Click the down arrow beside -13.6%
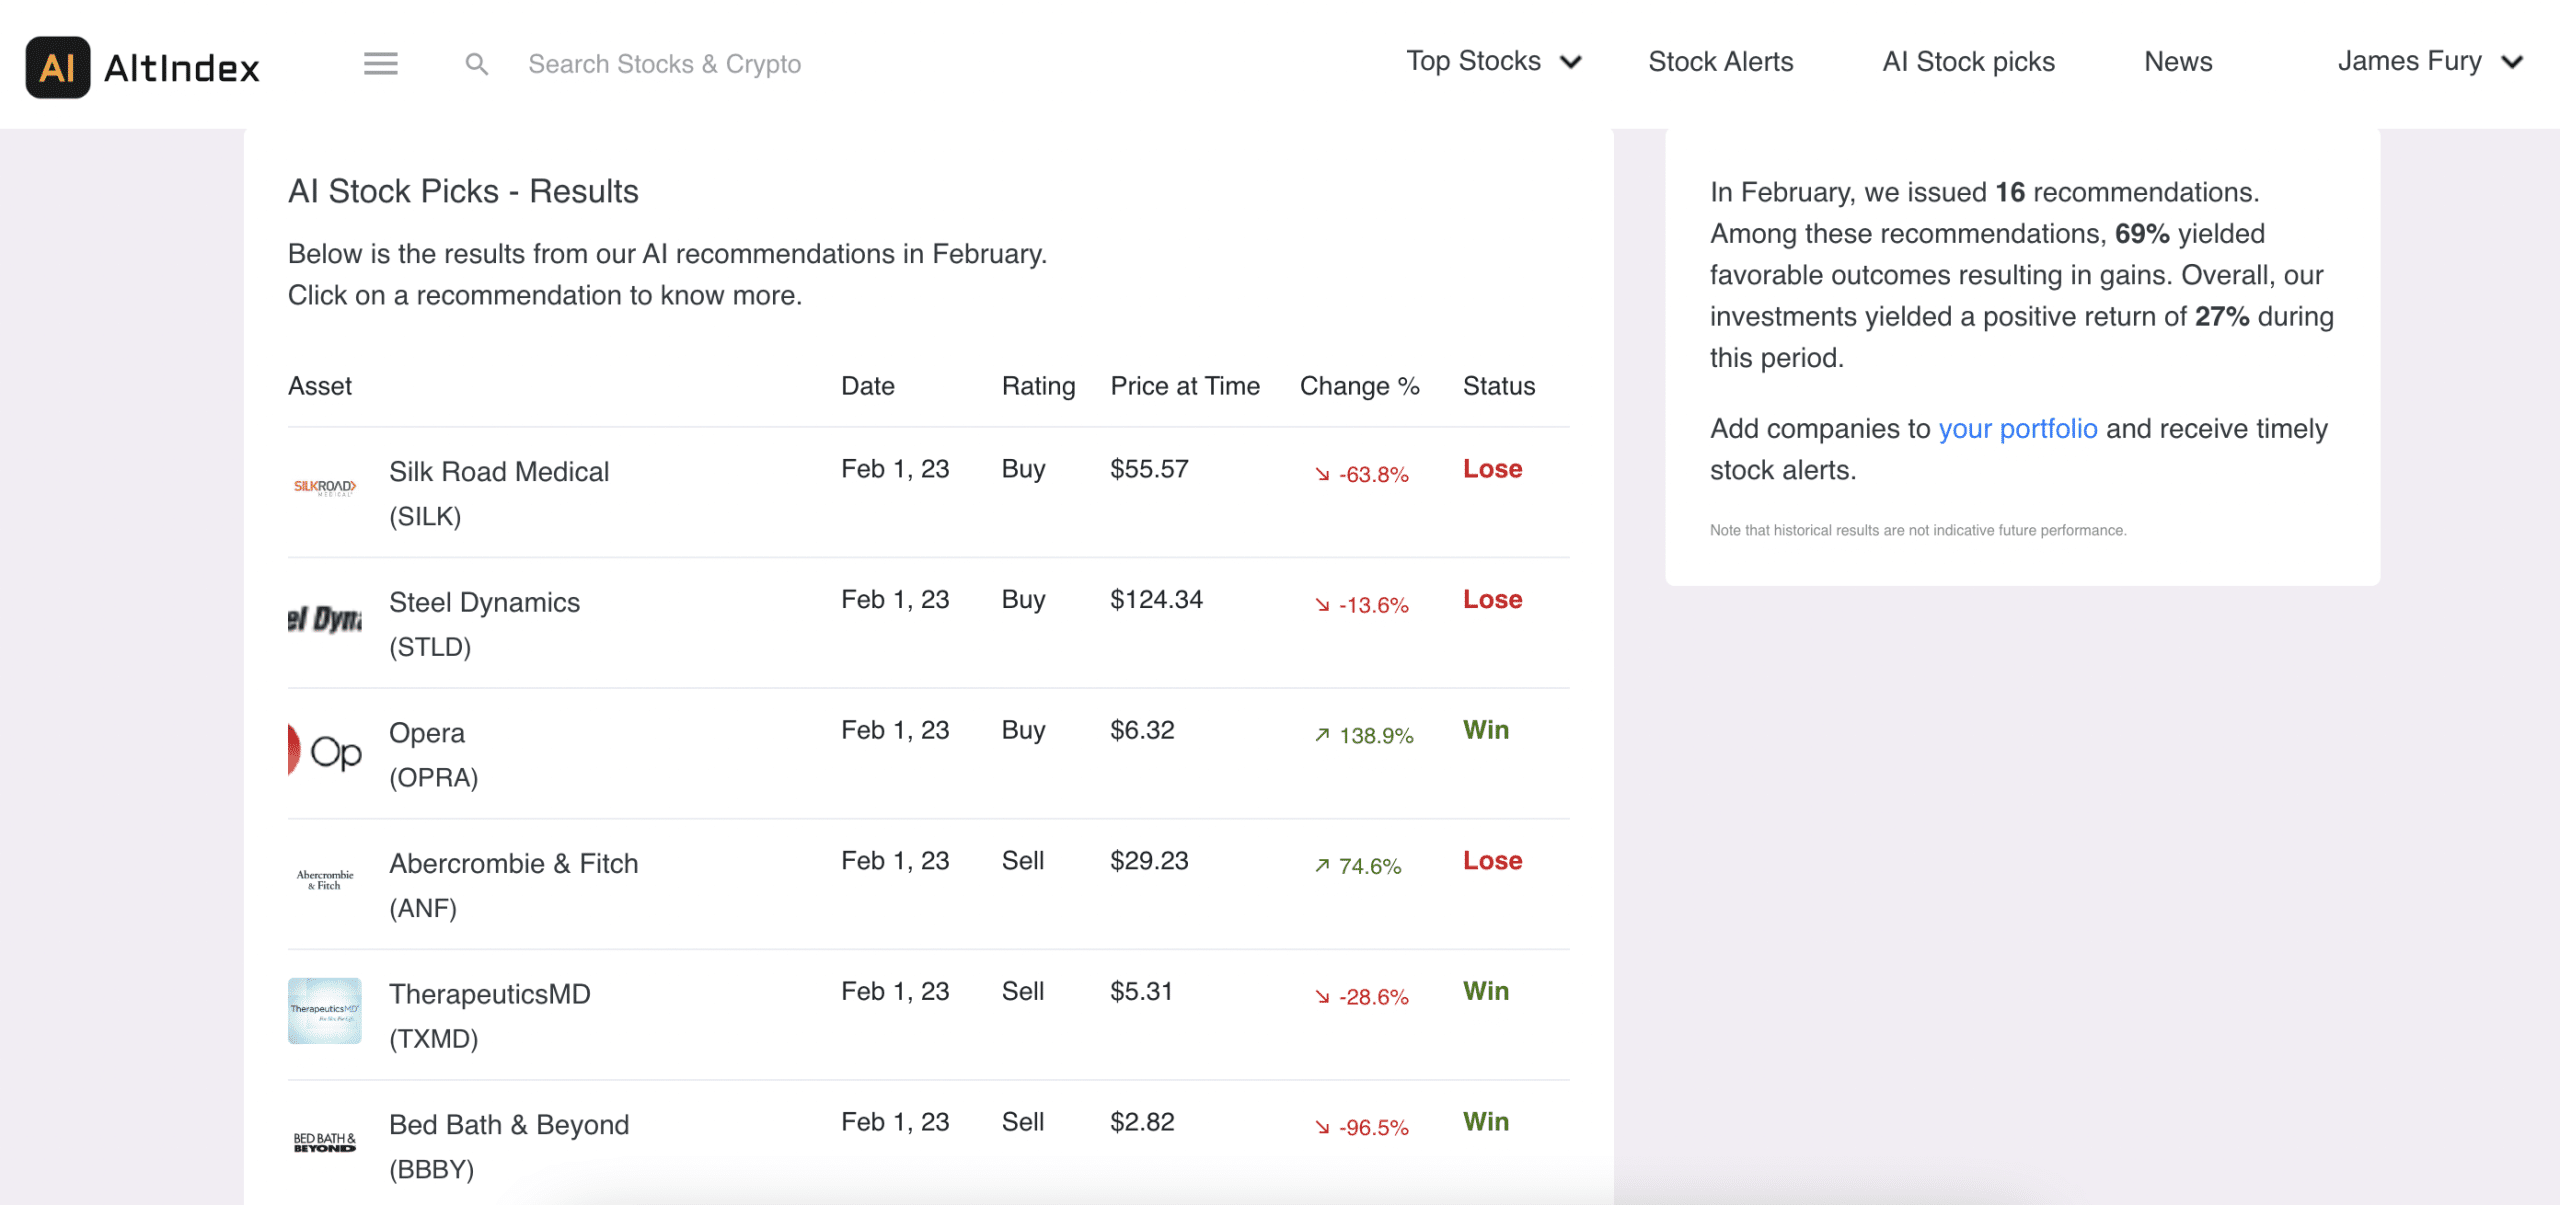The image size is (2560, 1205). pyautogui.click(x=1322, y=606)
